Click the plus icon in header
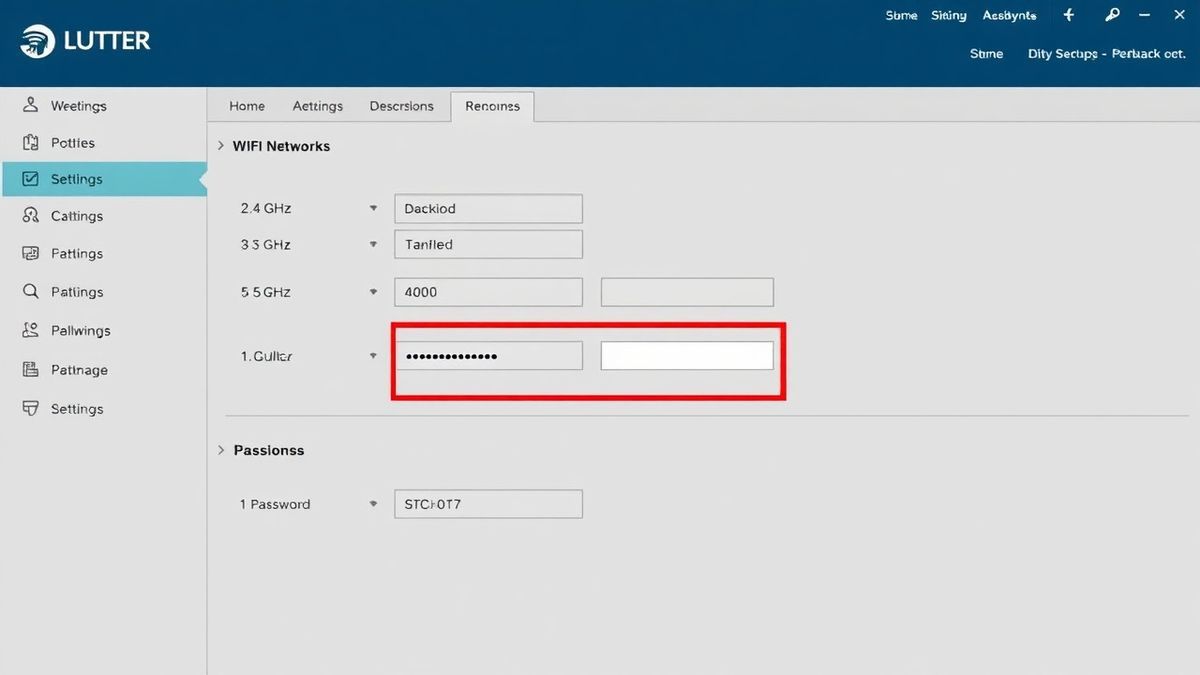 coord(1068,15)
